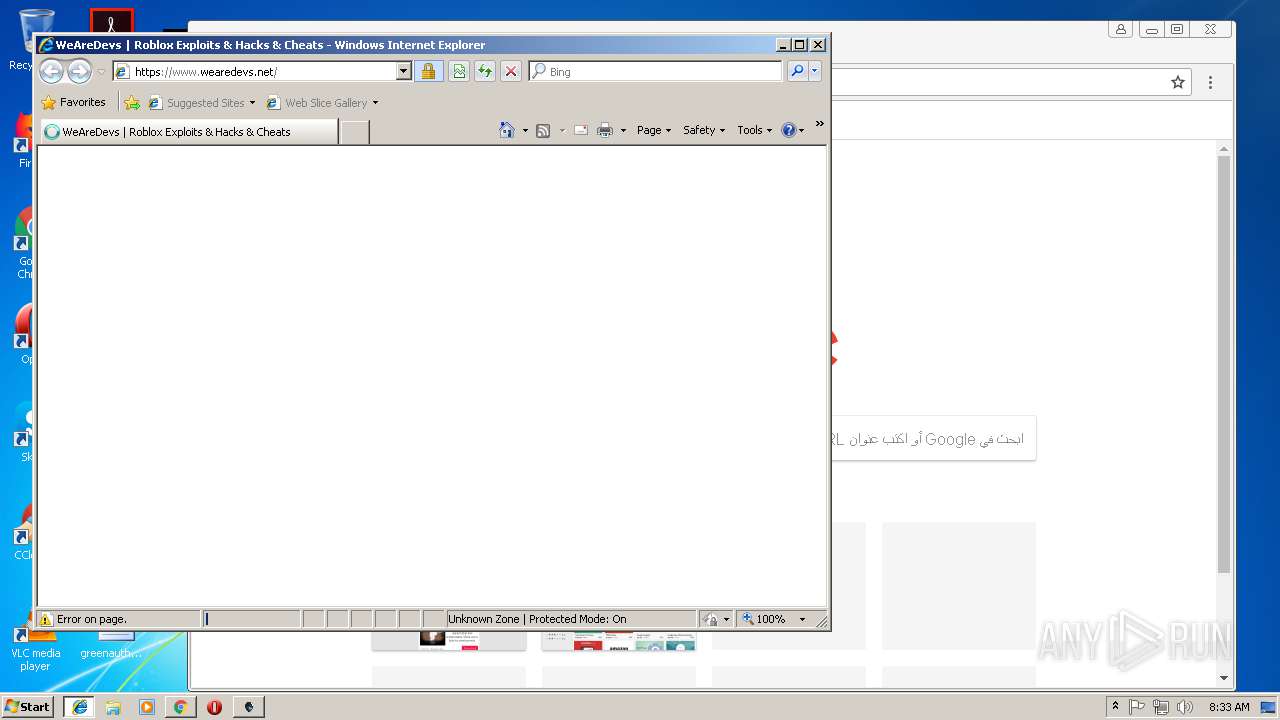
Task: Click the Error on page warning icon
Action: point(46,619)
